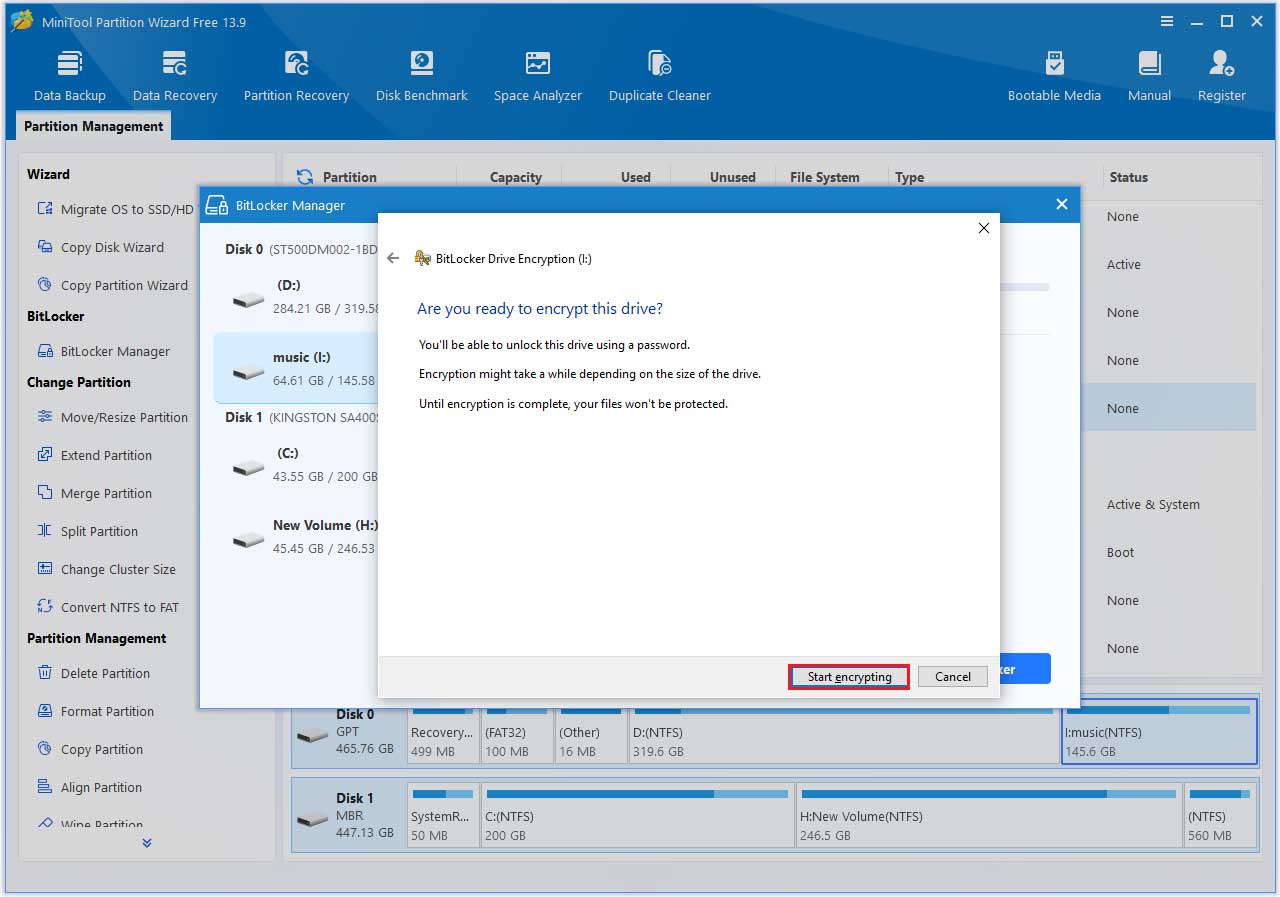Select Disk 1 MBR in disk map

tap(349, 816)
